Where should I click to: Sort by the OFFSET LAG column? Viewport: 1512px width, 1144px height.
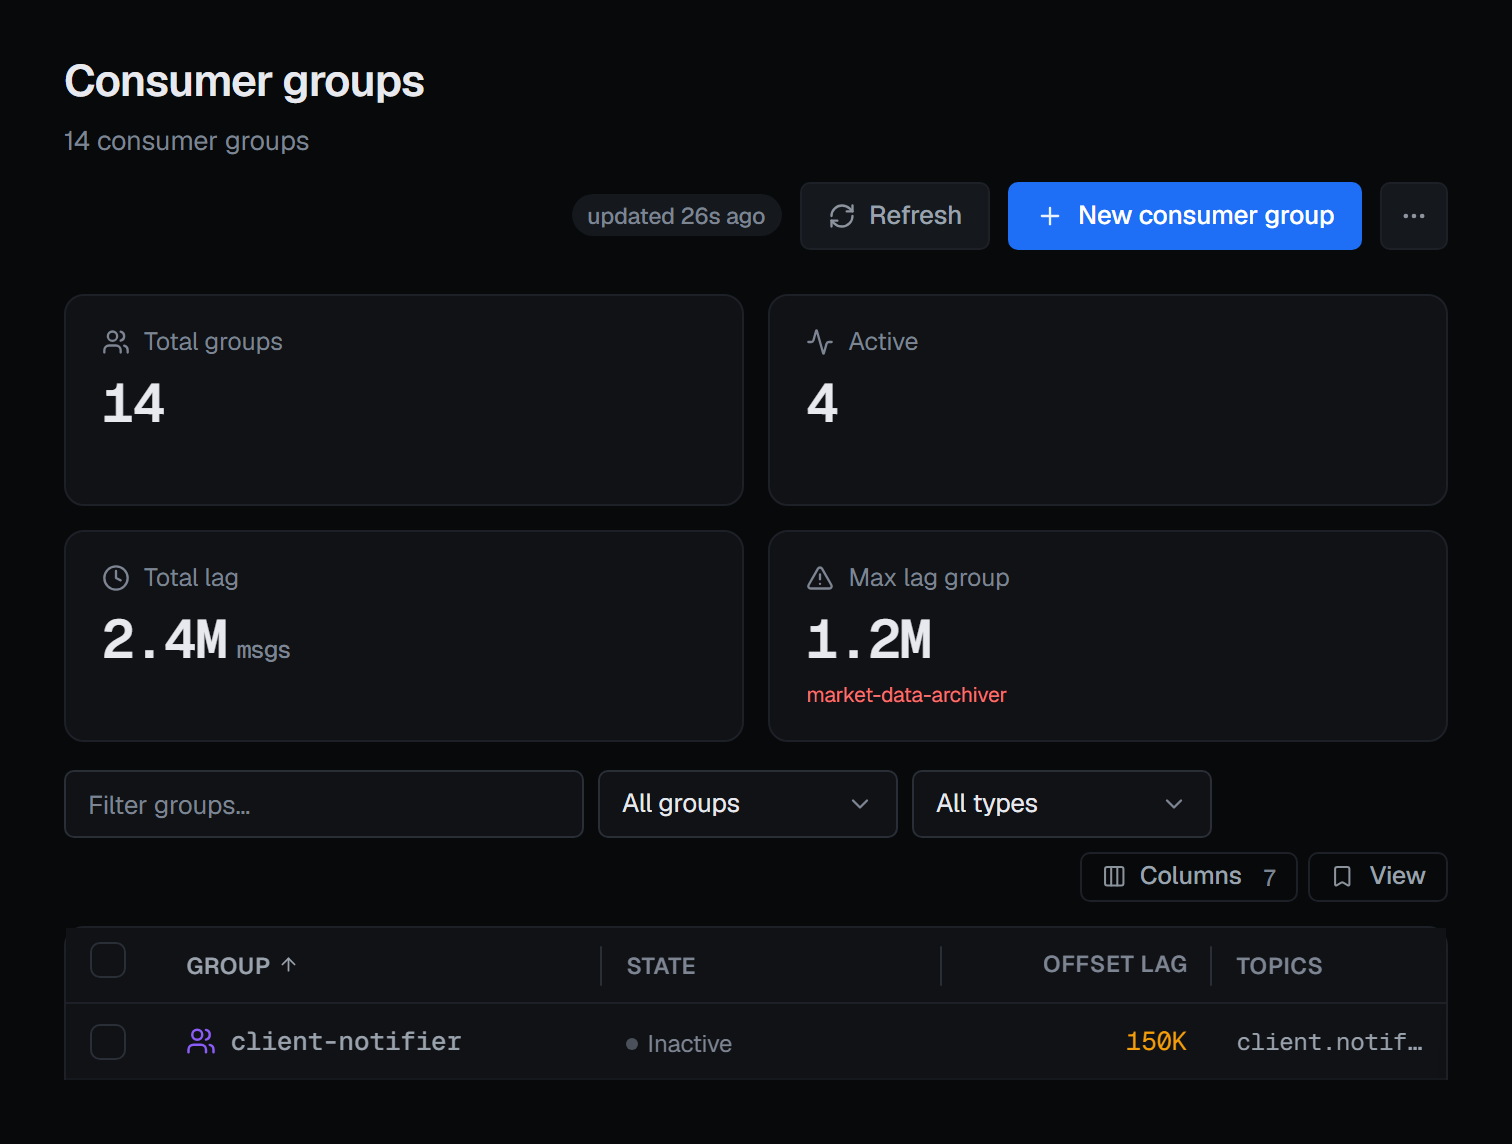point(1115,964)
